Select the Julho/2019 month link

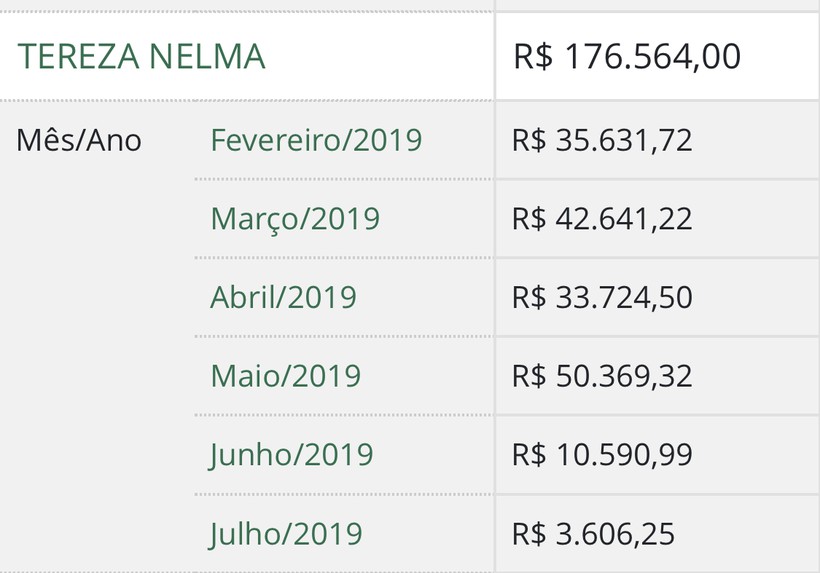tap(286, 534)
